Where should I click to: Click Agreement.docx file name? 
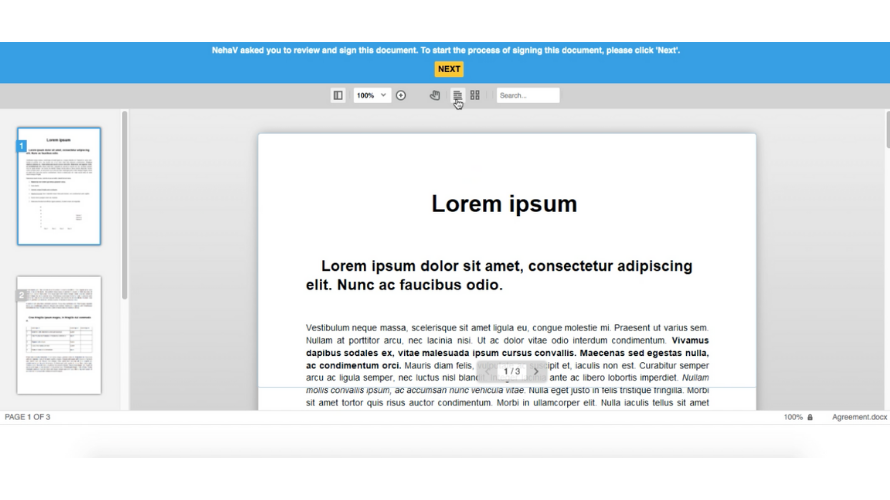[x=859, y=417]
